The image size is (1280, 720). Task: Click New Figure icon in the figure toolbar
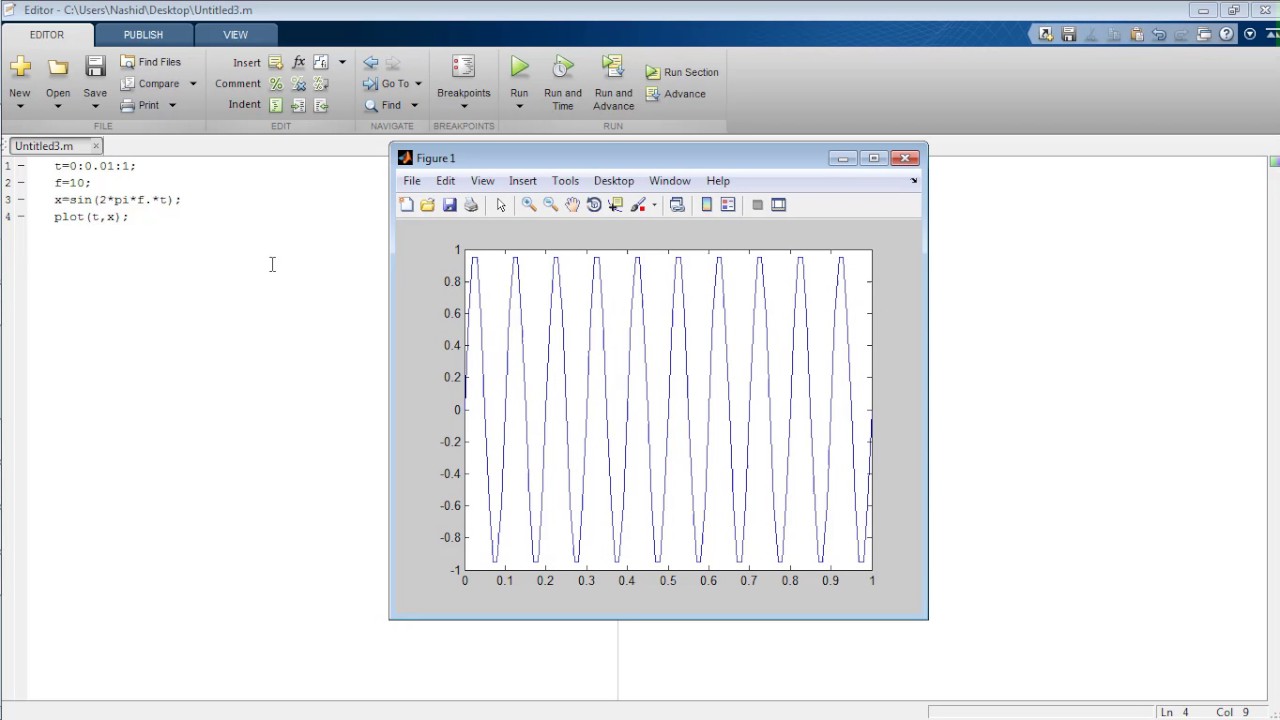click(x=406, y=205)
